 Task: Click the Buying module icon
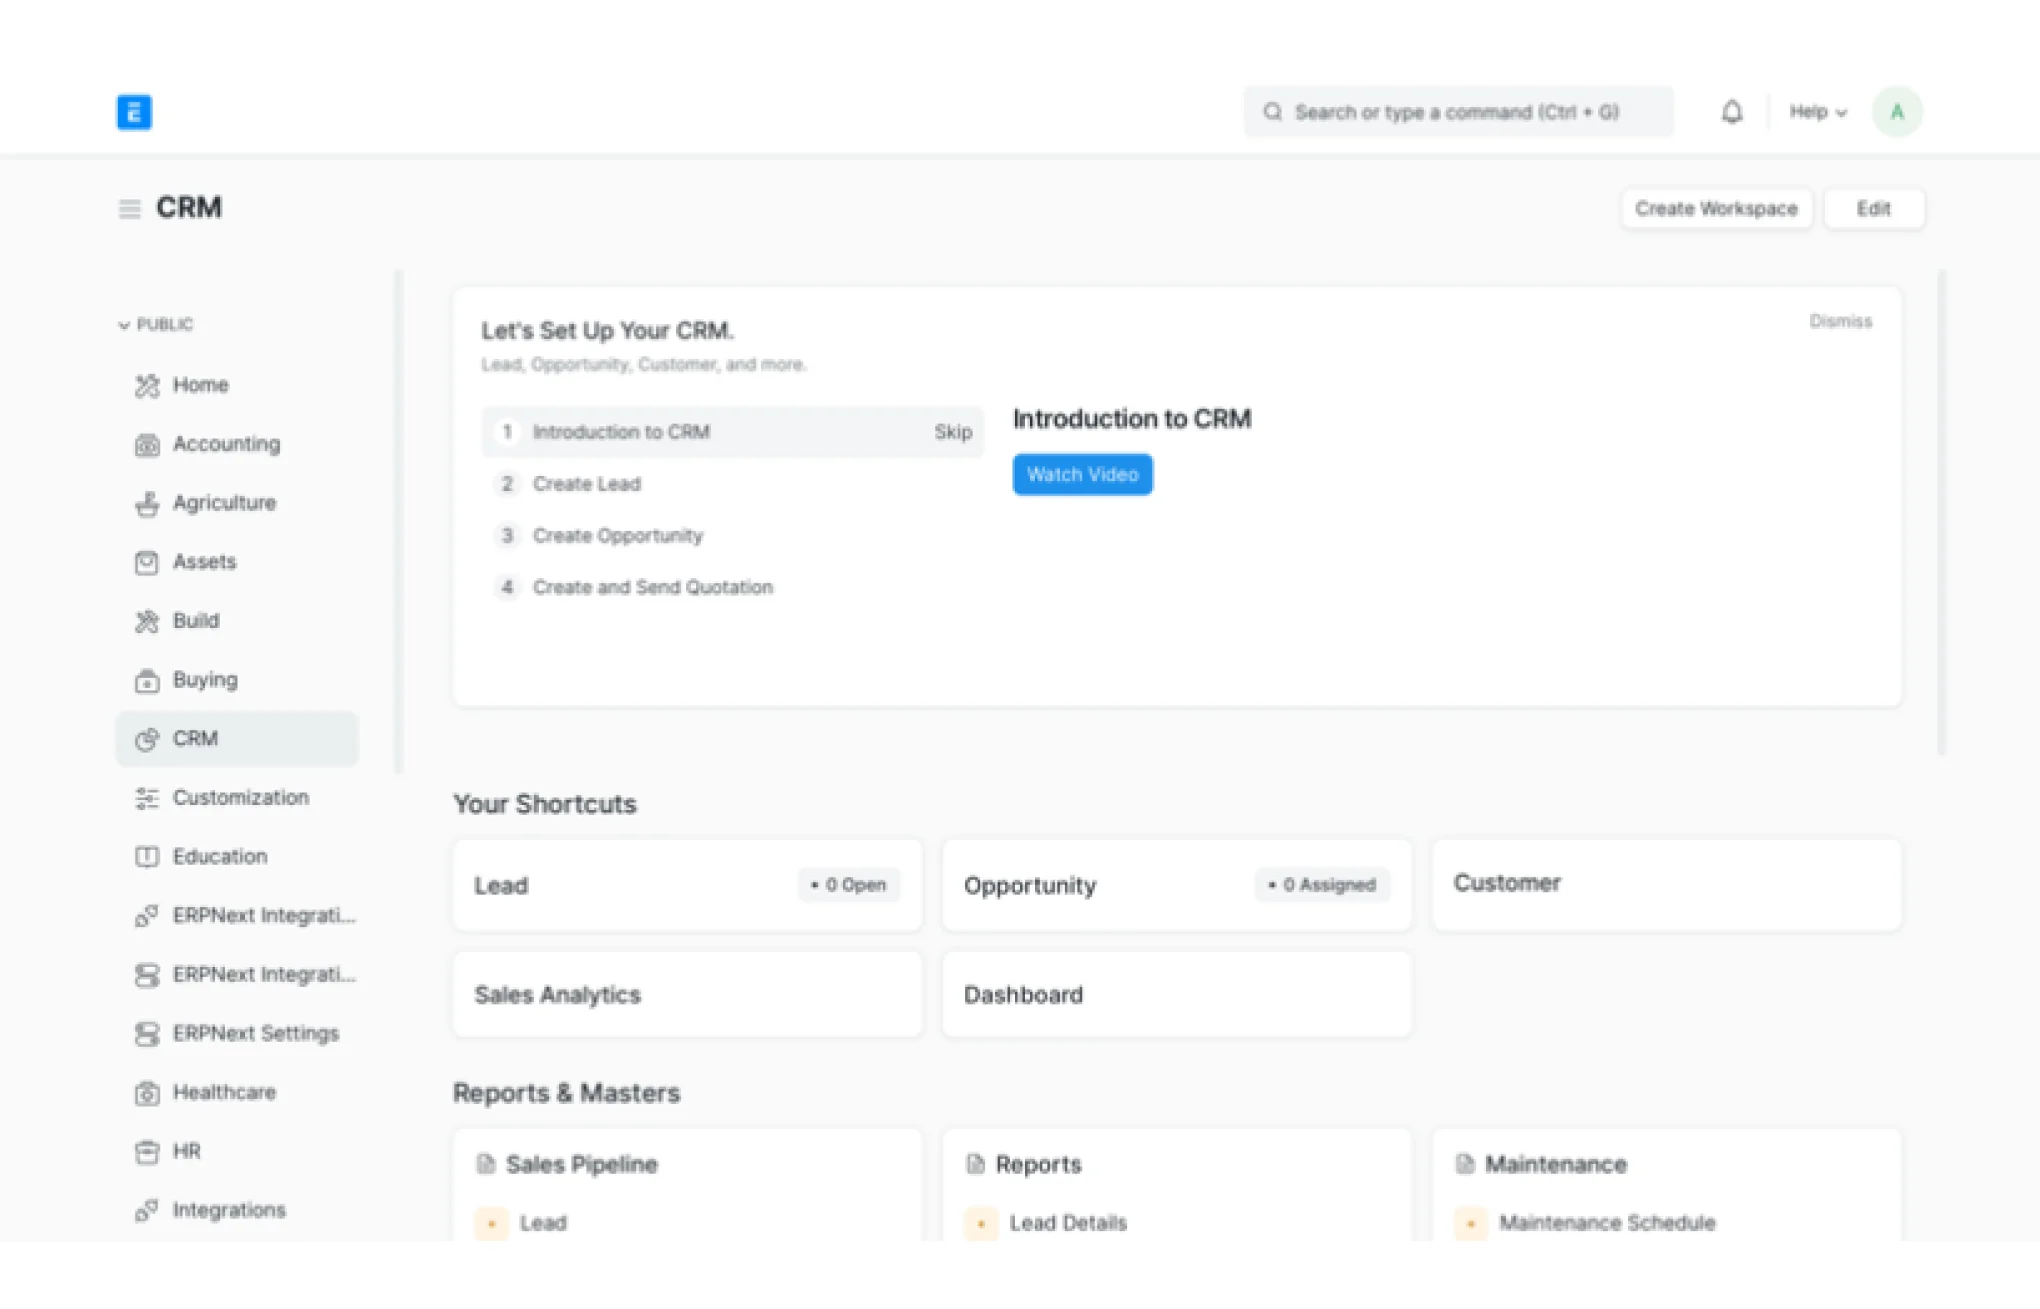coord(147,679)
